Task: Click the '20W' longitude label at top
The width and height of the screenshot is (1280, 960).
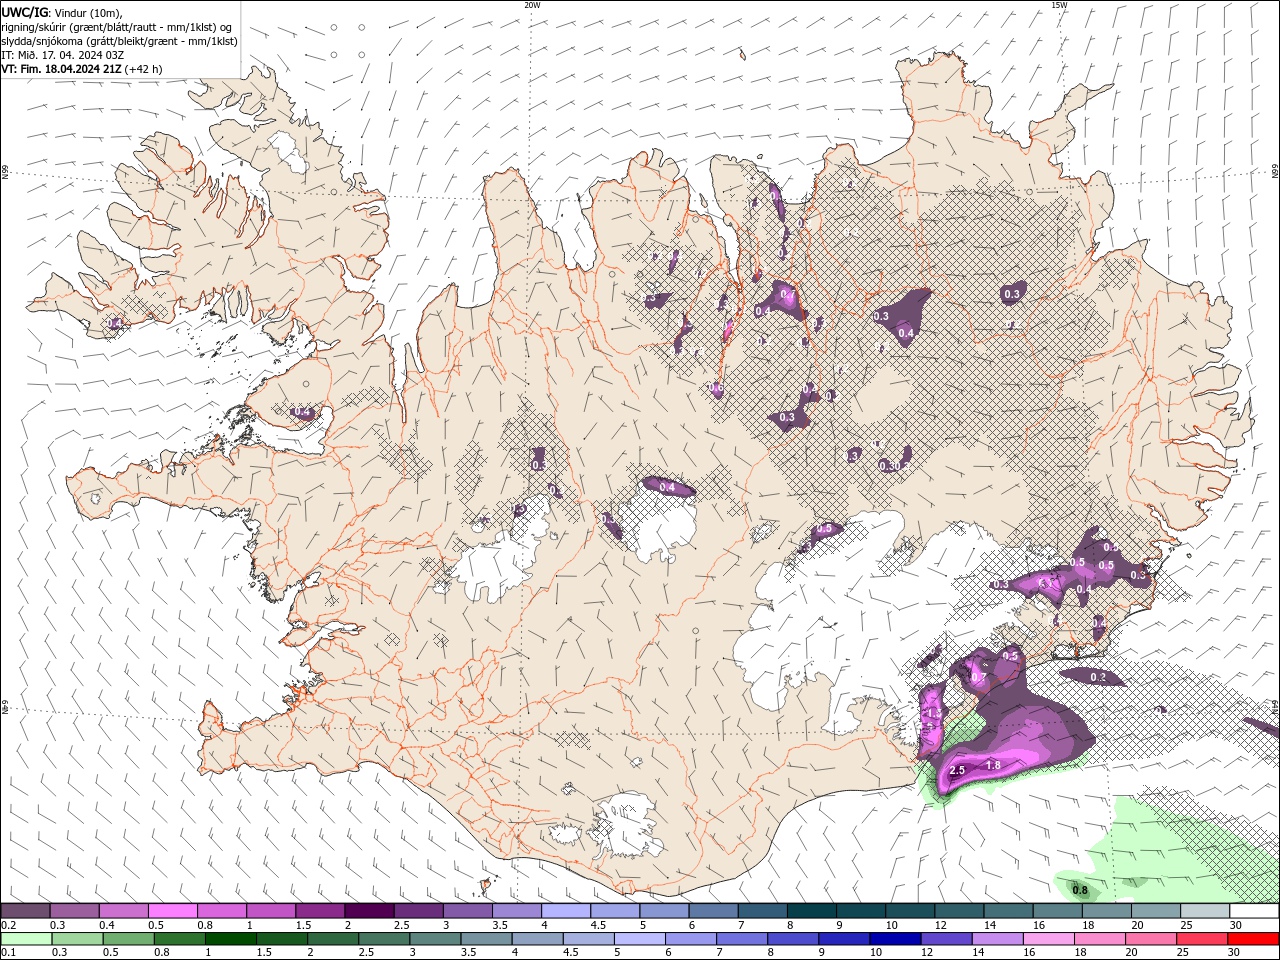Action: pos(532,5)
